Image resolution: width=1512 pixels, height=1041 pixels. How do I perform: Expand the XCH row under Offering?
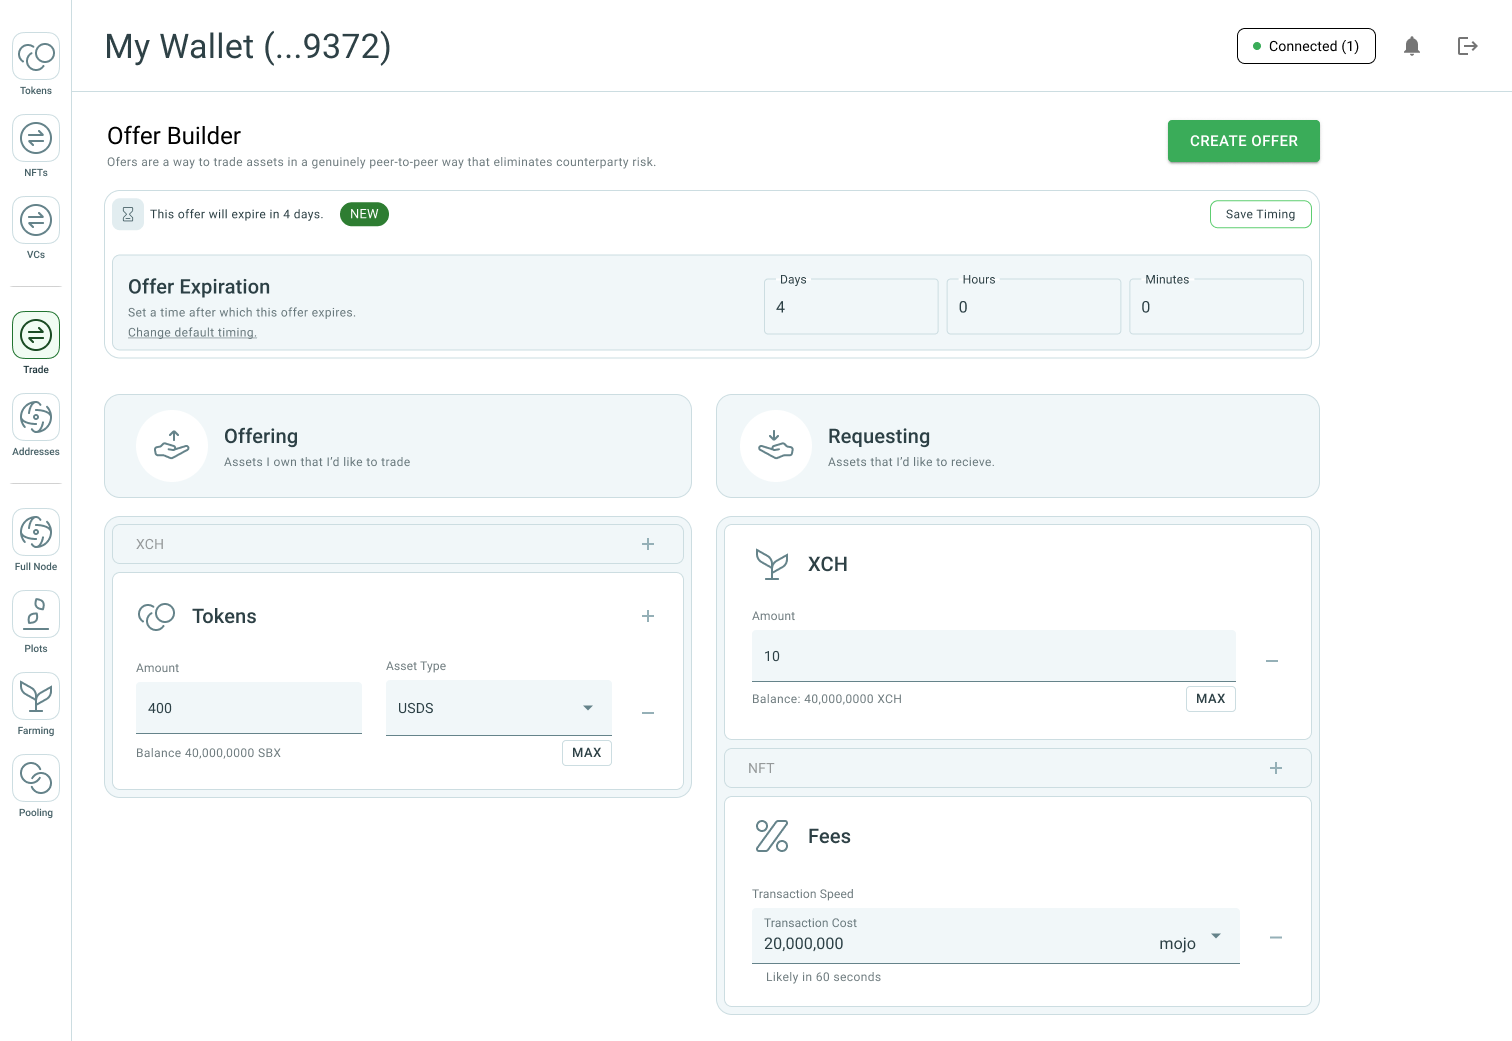[648, 543]
